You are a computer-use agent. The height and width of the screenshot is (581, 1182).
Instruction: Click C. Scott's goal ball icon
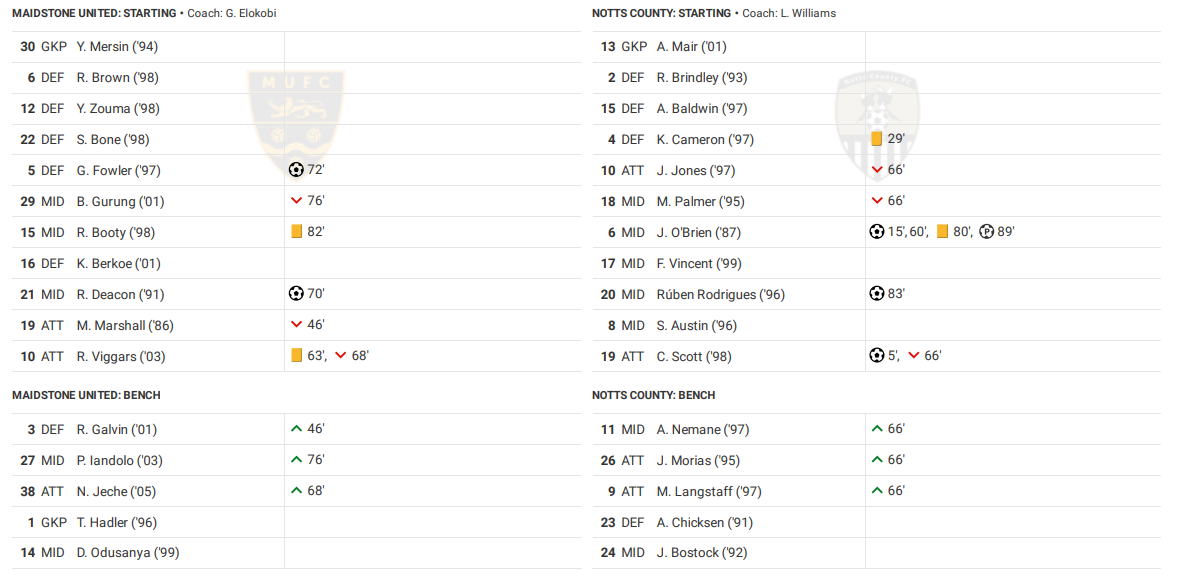tap(877, 356)
